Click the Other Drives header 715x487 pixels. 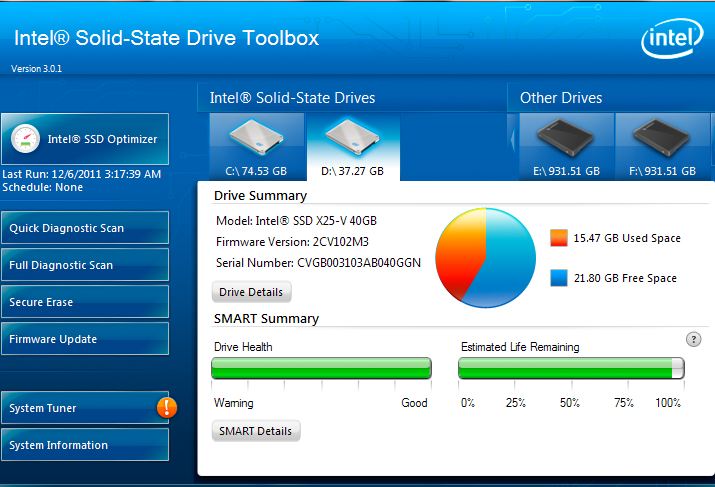coord(561,98)
